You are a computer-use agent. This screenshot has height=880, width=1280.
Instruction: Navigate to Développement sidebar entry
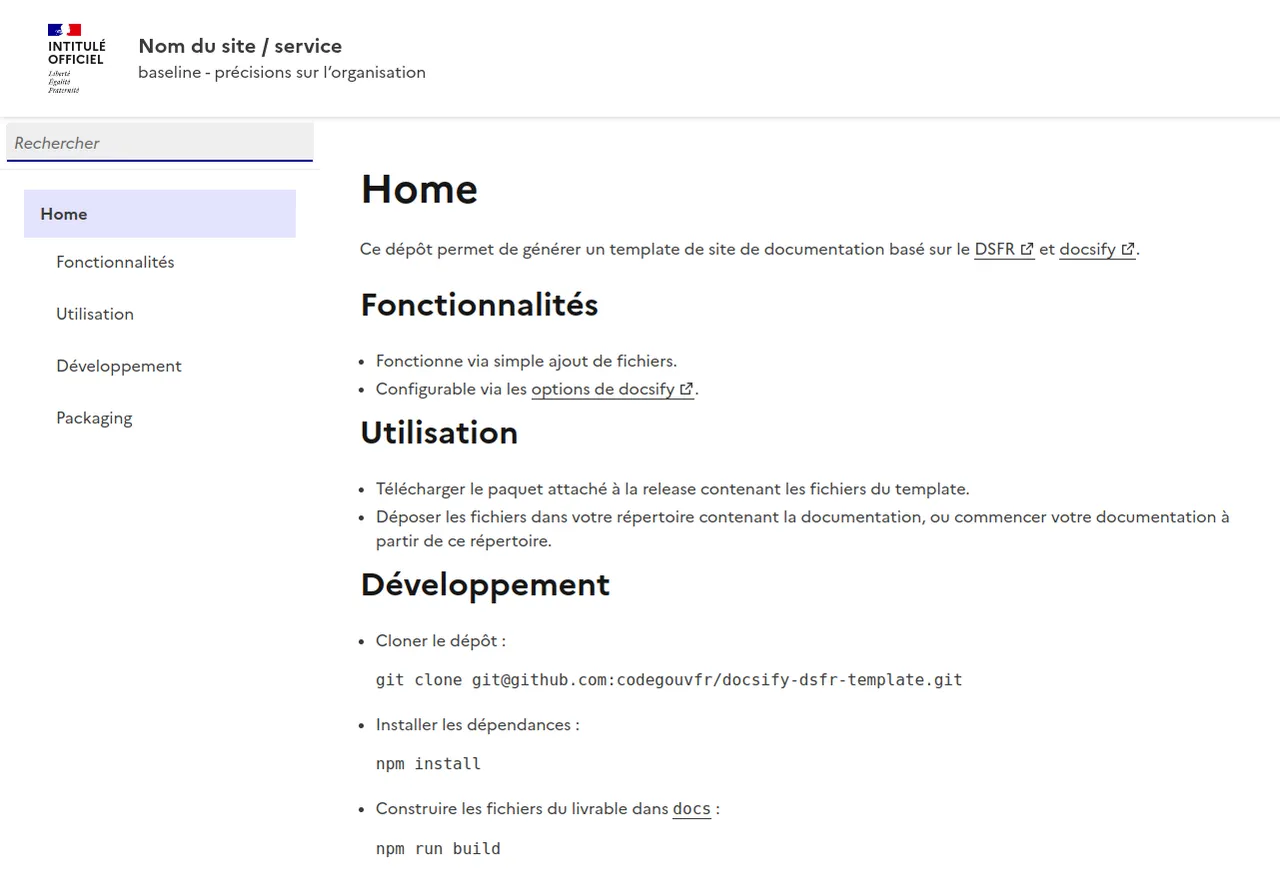(x=119, y=366)
